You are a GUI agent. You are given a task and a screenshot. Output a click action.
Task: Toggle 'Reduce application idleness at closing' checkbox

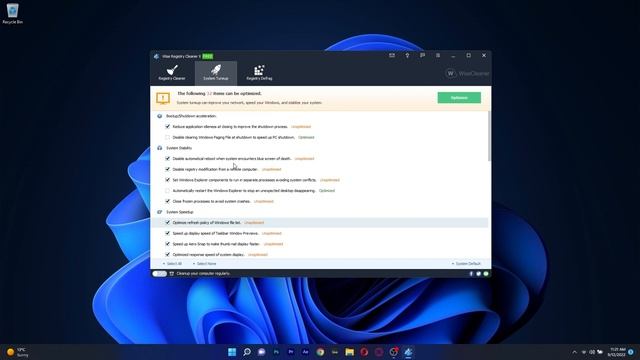pos(167,127)
